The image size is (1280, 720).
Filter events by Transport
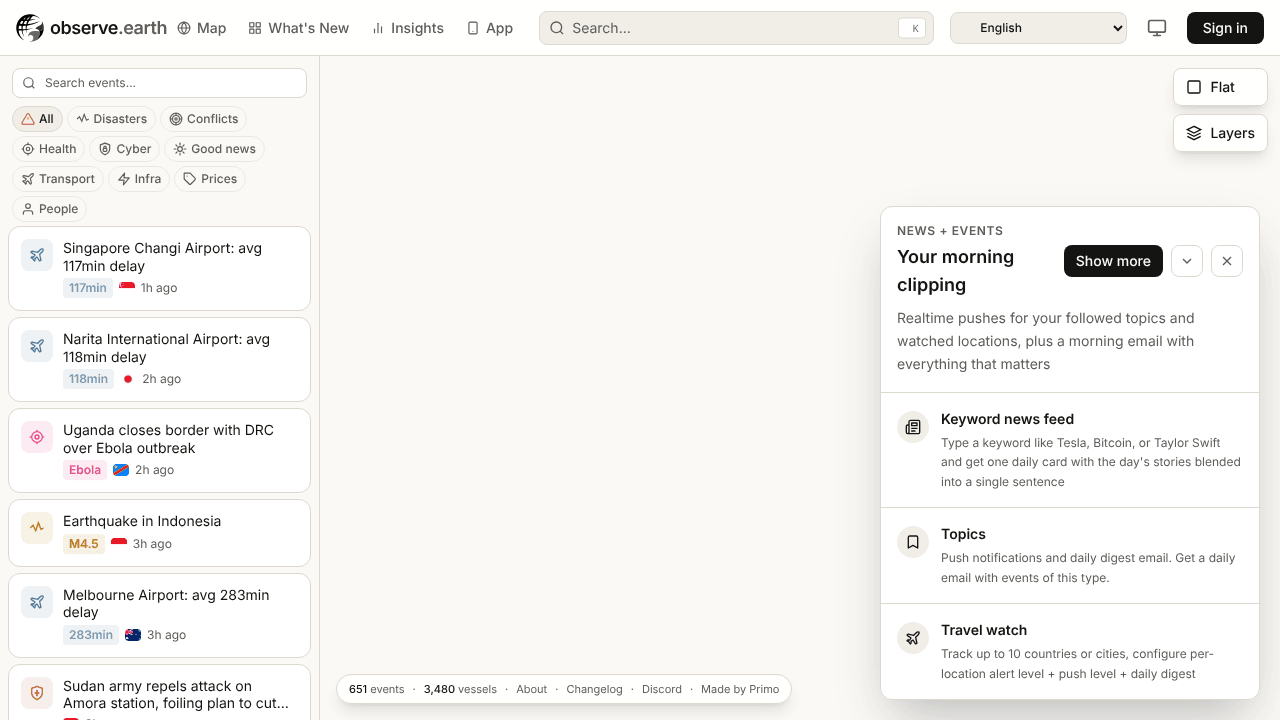tap(58, 179)
